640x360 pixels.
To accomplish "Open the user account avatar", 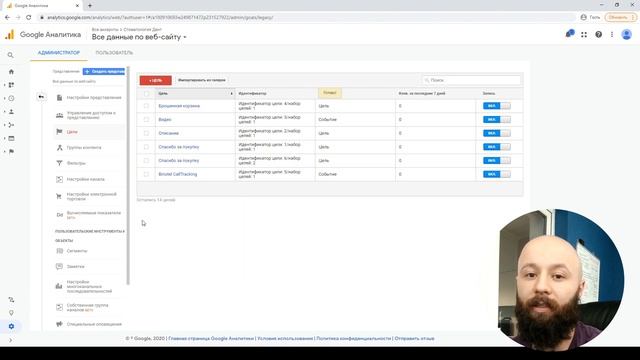I will point(627,35).
